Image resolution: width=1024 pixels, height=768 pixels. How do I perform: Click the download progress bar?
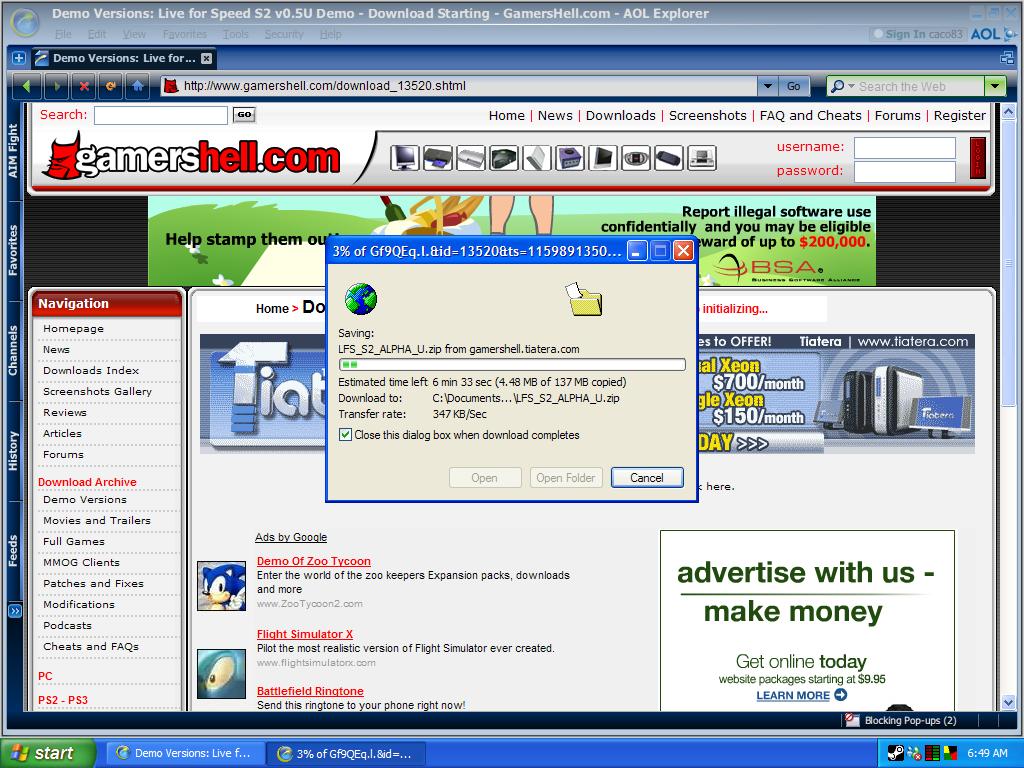(x=512, y=364)
